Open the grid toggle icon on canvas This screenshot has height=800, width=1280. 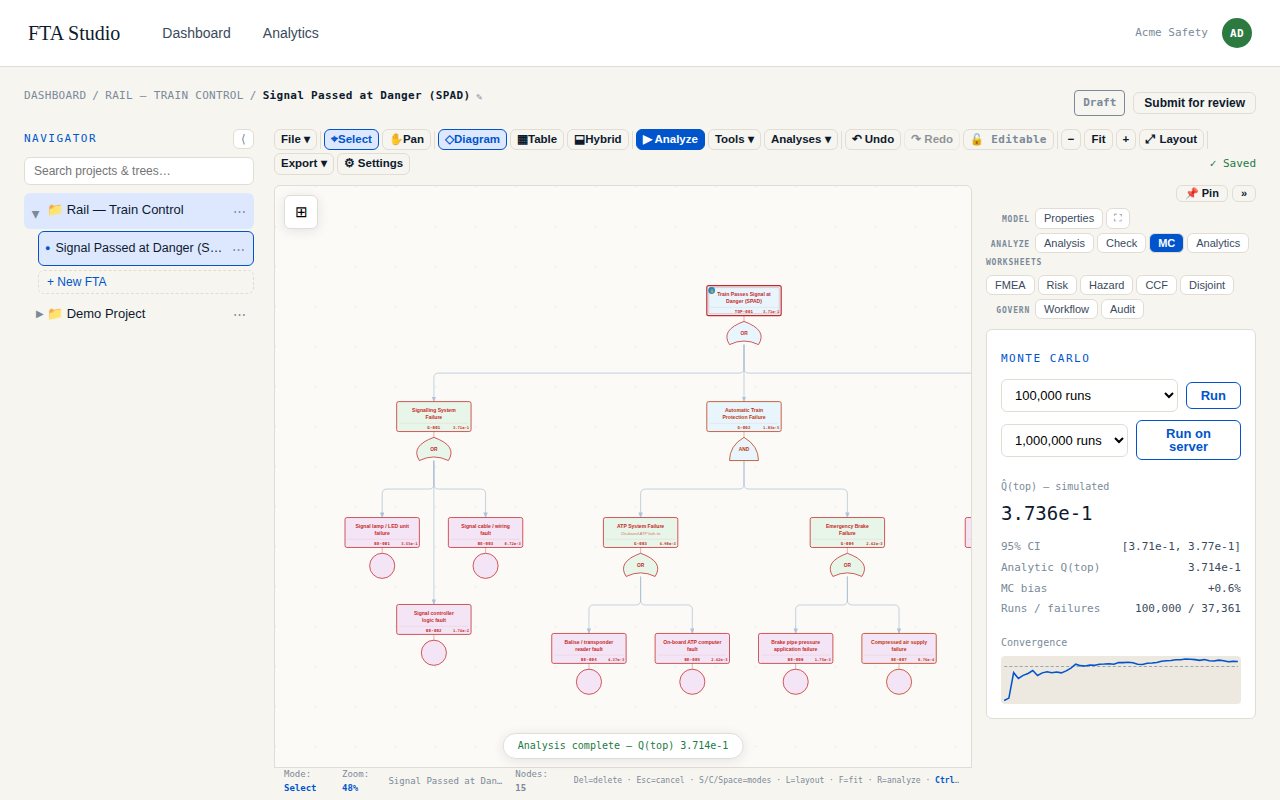(301, 212)
